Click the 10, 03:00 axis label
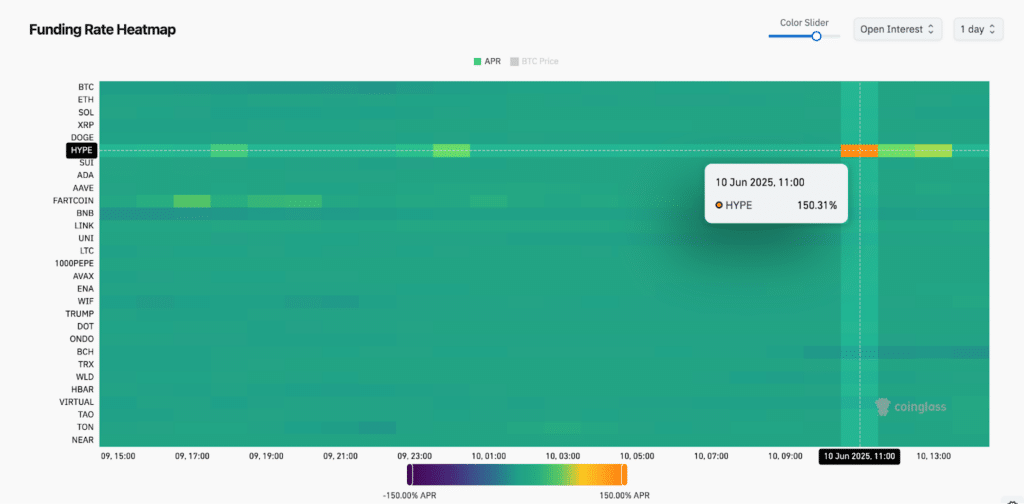The width and height of the screenshot is (1024, 504). coord(563,457)
